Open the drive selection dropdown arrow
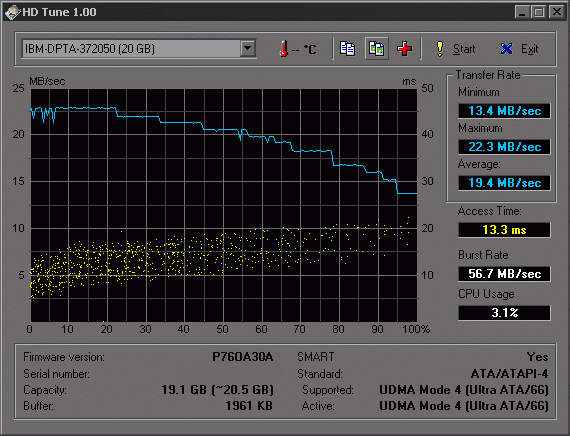 pyautogui.click(x=248, y=48)
